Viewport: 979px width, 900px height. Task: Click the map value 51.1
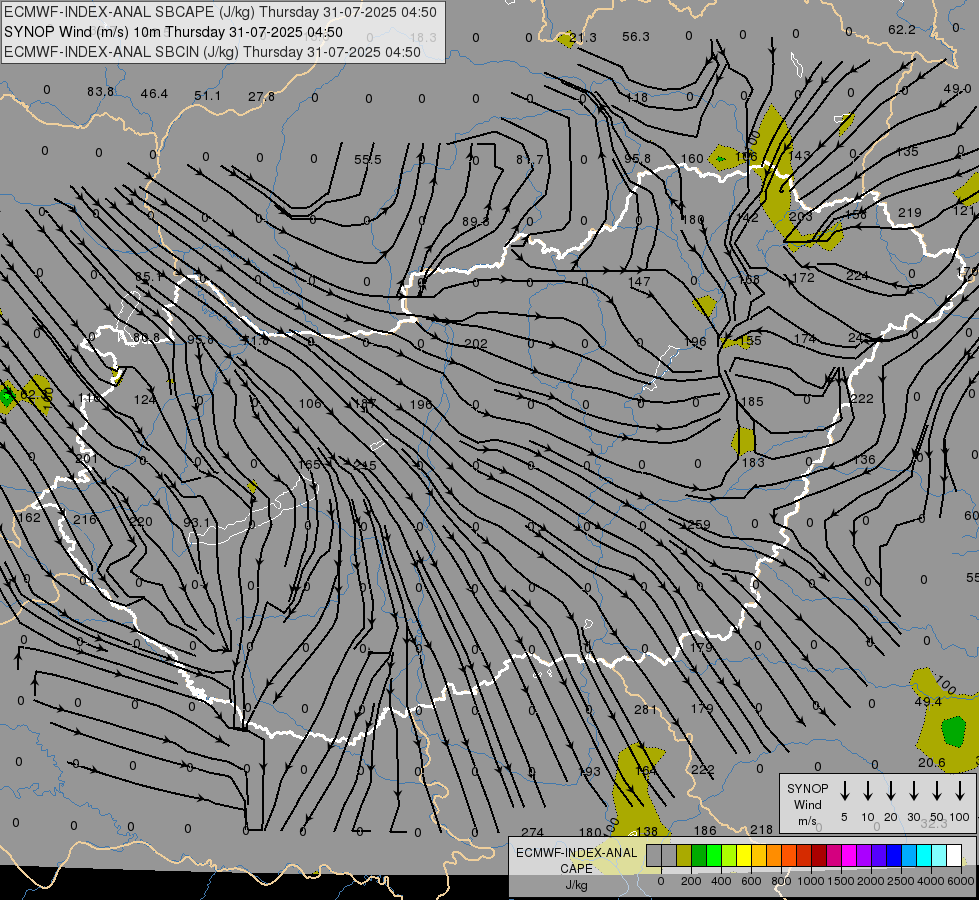pyautogui.click(x=207, y=96)
